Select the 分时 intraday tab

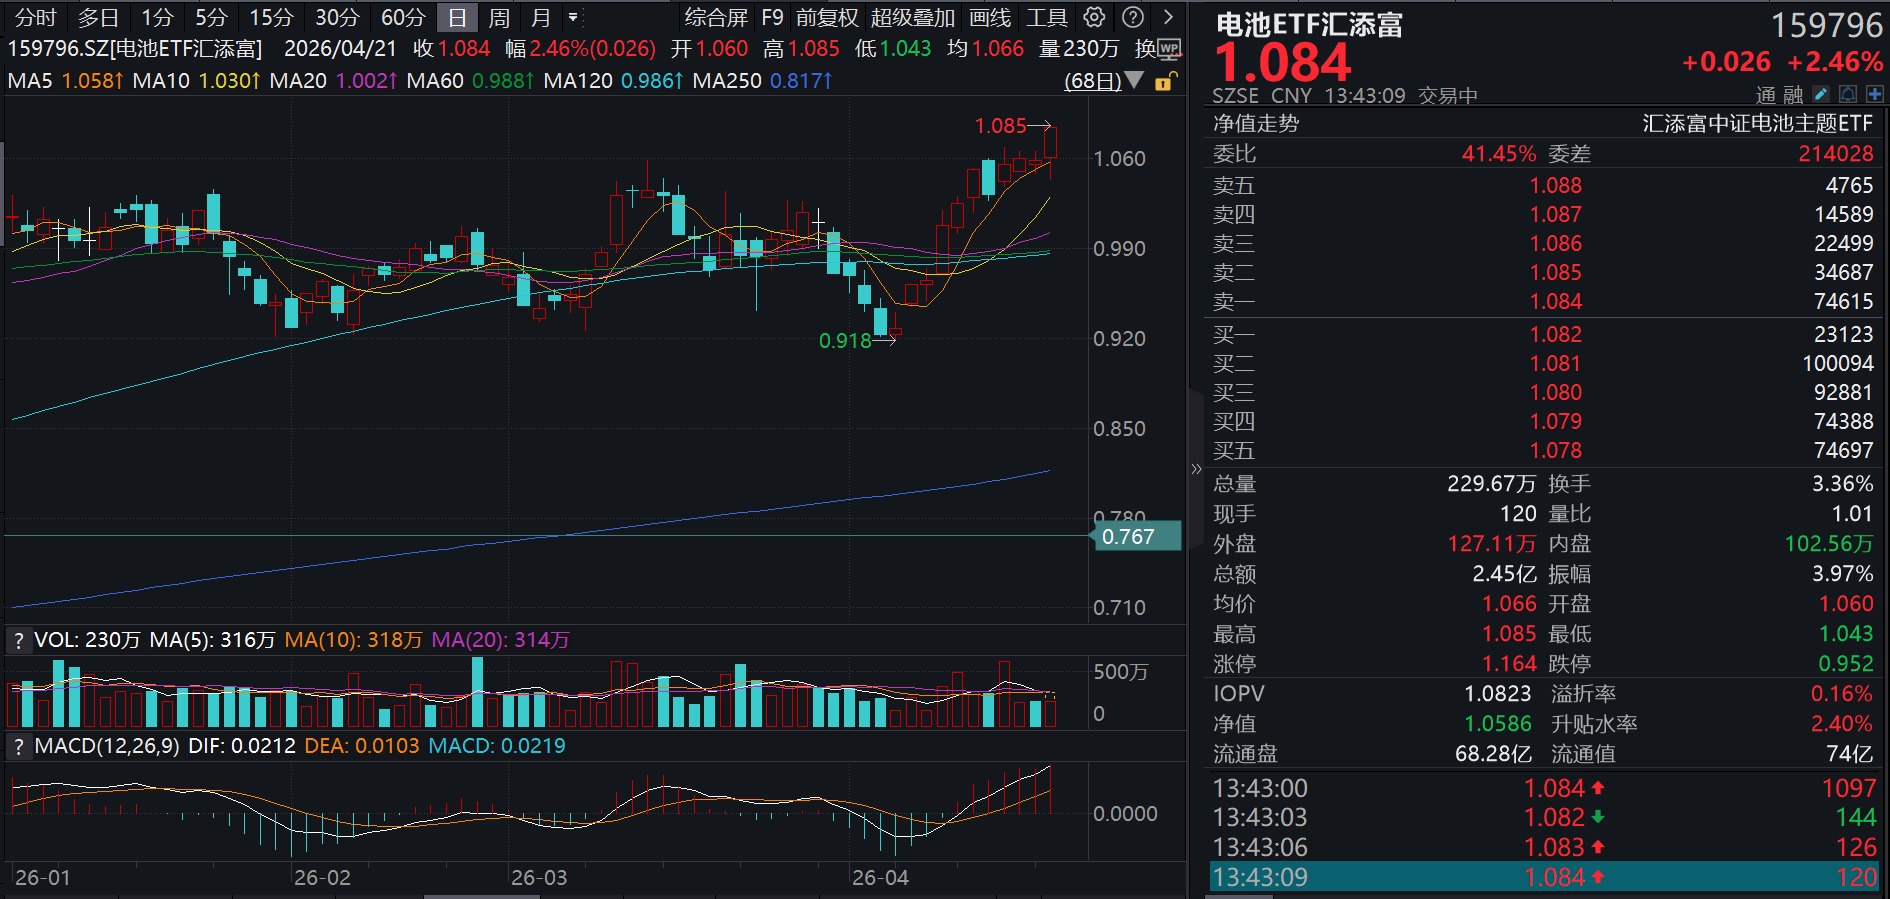click(35, 17)
